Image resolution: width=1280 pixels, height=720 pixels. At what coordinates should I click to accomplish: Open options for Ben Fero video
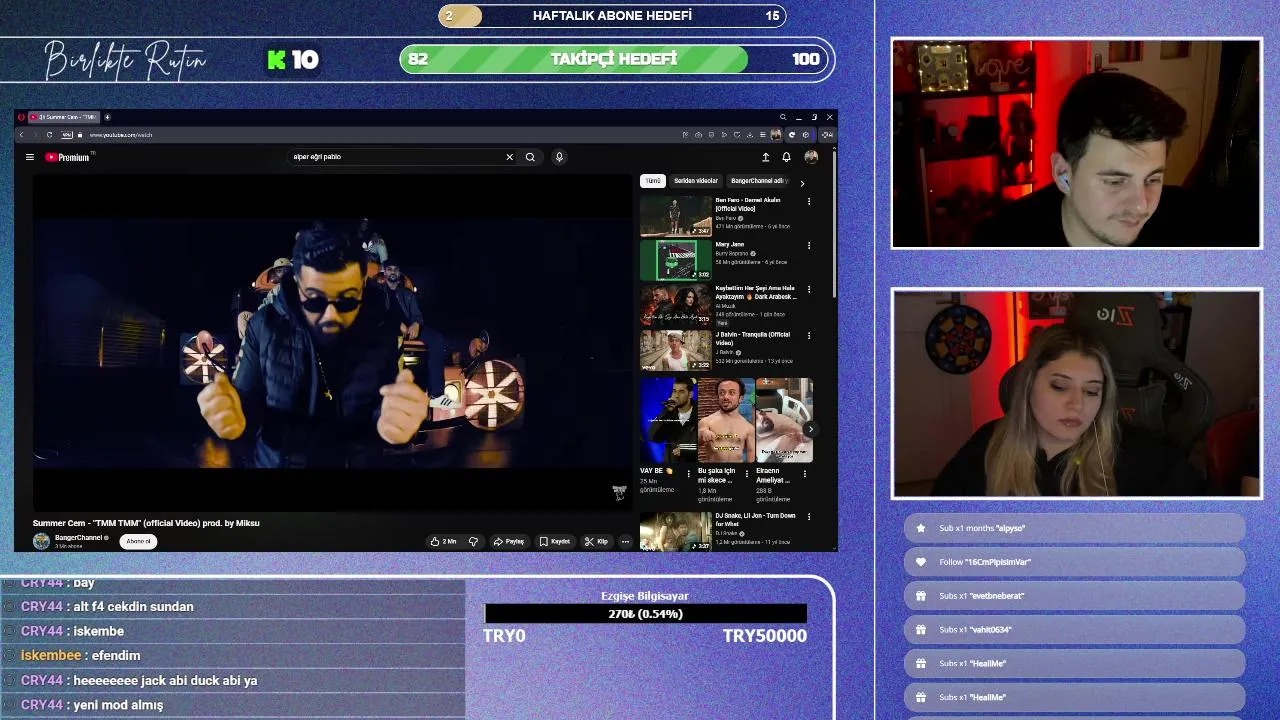(809, 201)
